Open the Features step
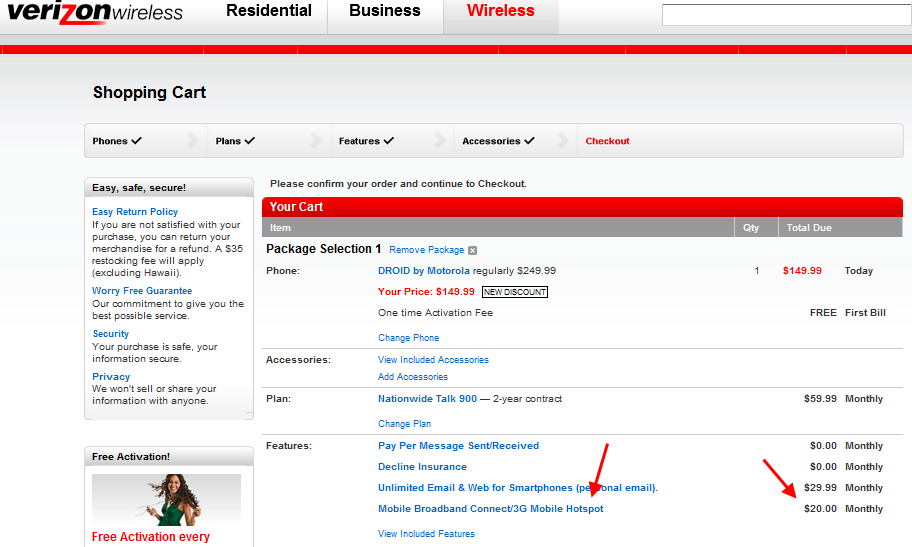 (x=366, y=141)
